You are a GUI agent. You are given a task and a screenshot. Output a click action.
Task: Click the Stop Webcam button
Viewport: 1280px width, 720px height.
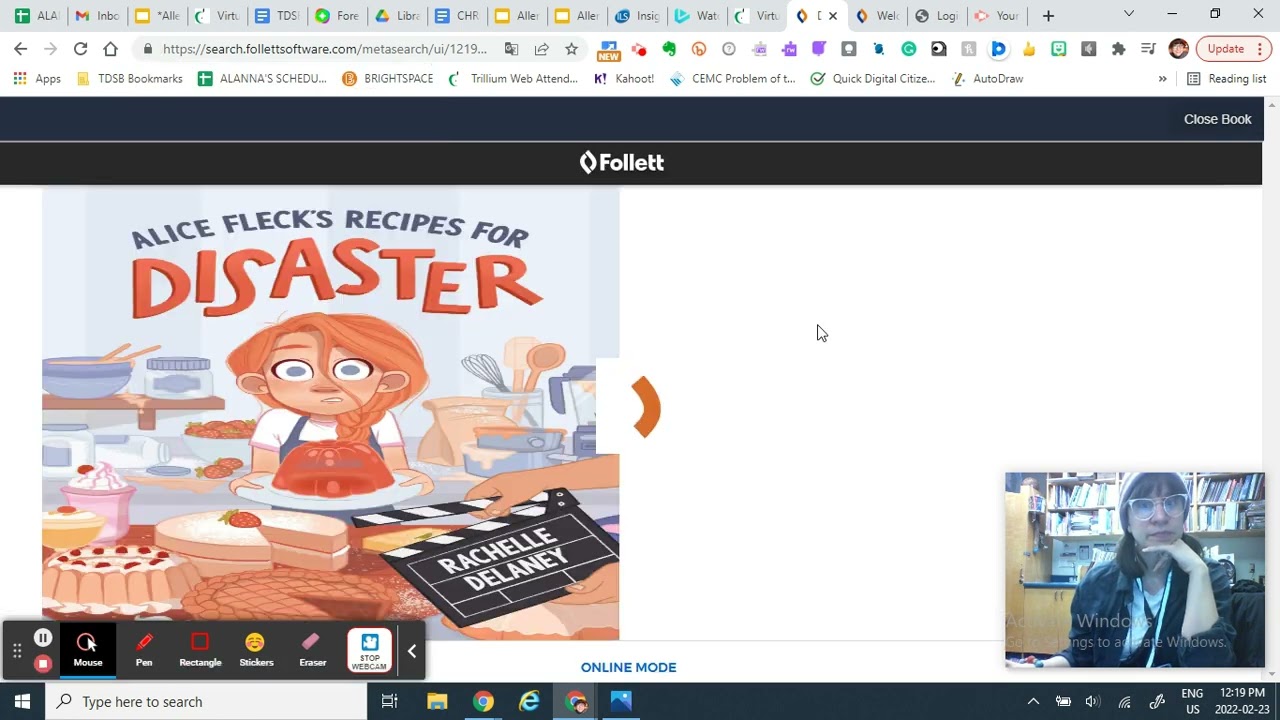pos(369,650)
